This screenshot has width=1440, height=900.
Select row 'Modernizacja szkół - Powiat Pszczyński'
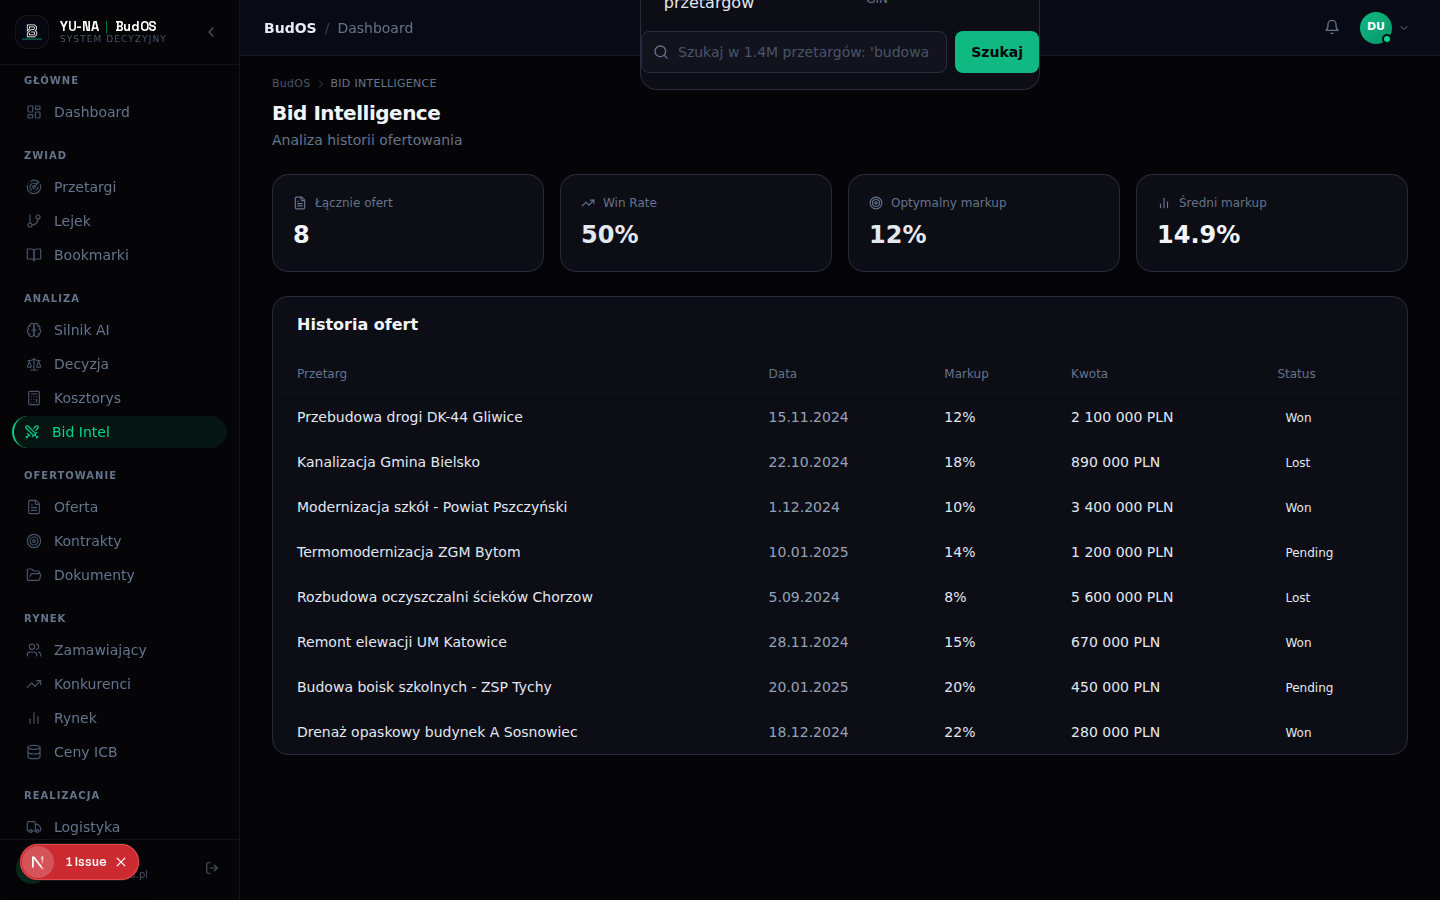(840, 507)
